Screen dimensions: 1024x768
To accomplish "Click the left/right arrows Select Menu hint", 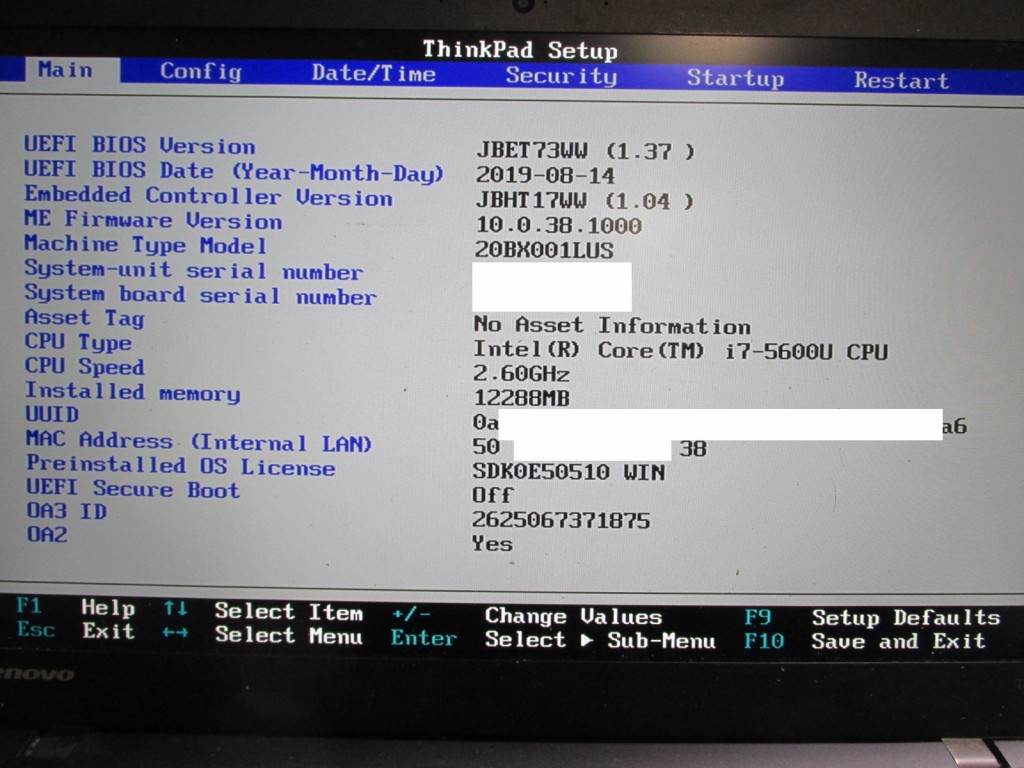I will (x=263, y=634).
